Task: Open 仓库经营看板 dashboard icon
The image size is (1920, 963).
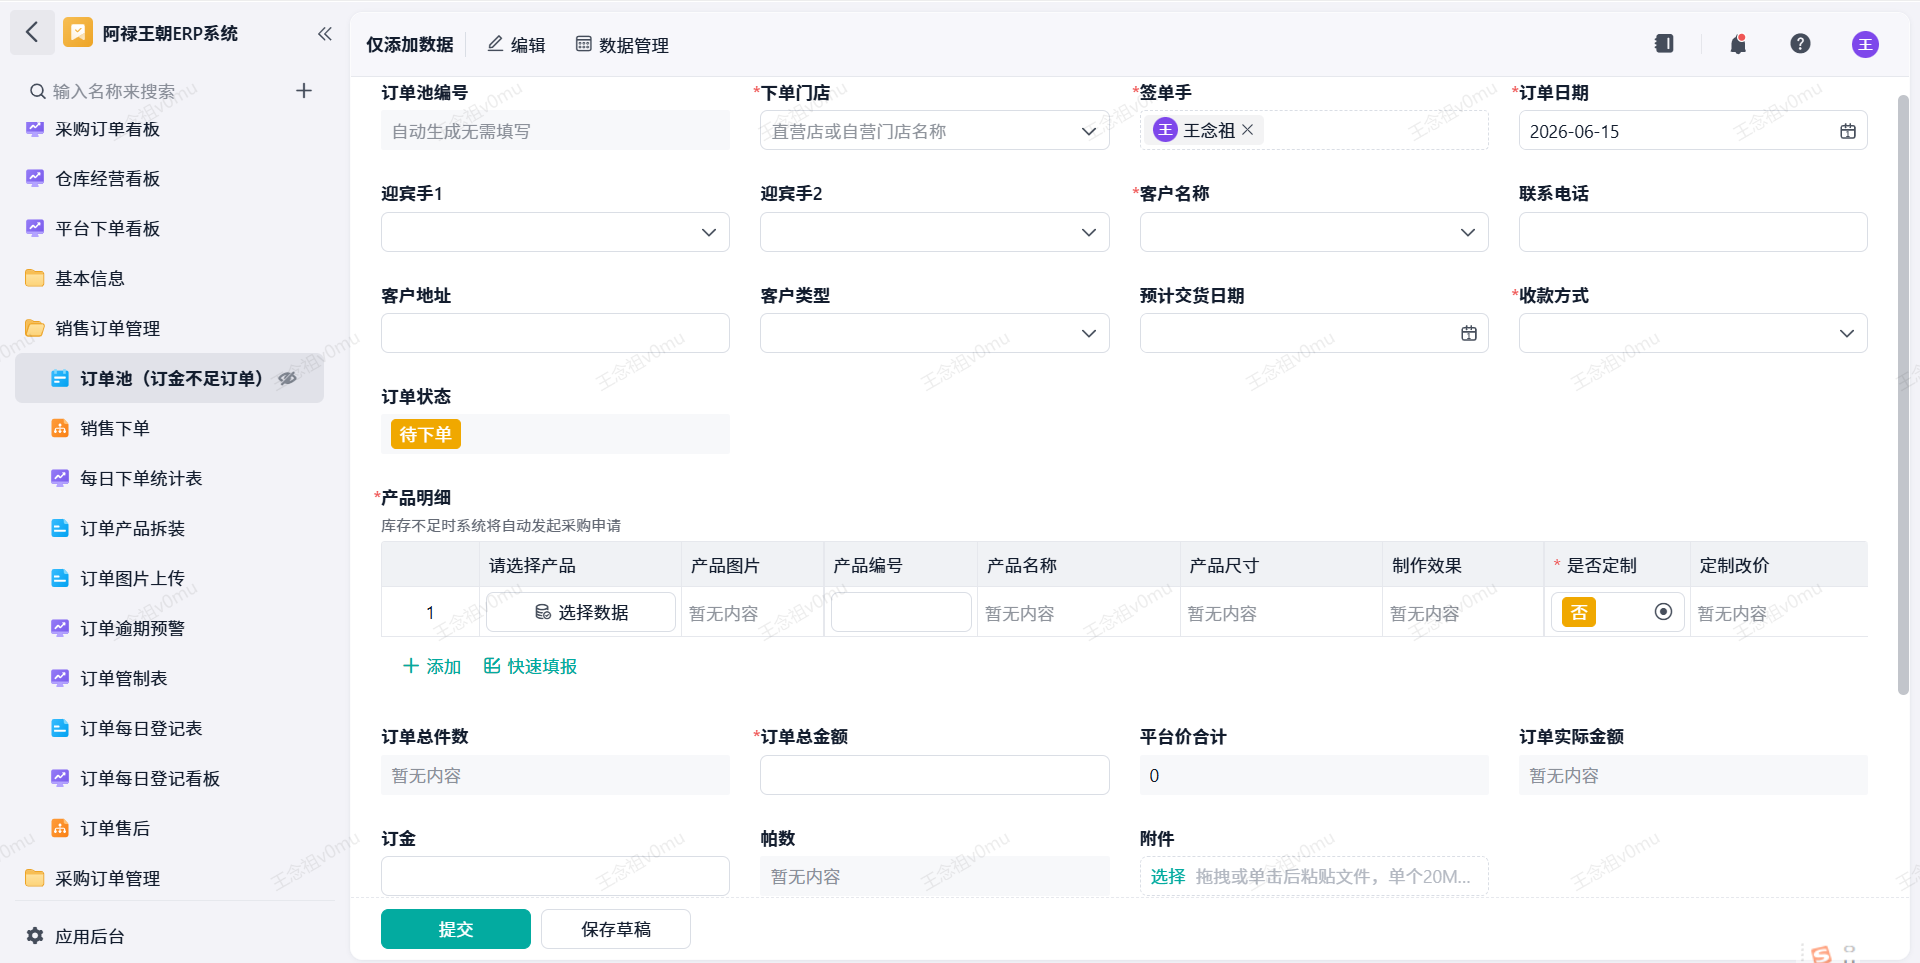Action: [35, 178]
